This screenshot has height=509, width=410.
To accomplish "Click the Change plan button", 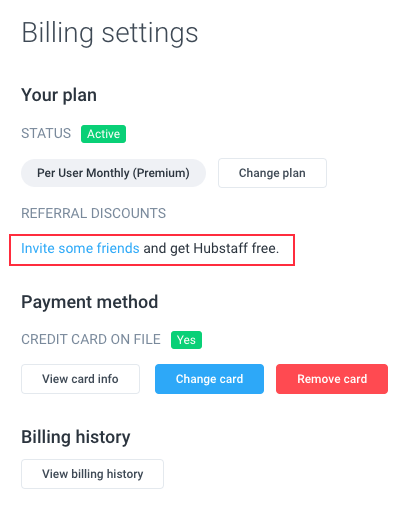I will pyautogui.click(x=272, y=173).
